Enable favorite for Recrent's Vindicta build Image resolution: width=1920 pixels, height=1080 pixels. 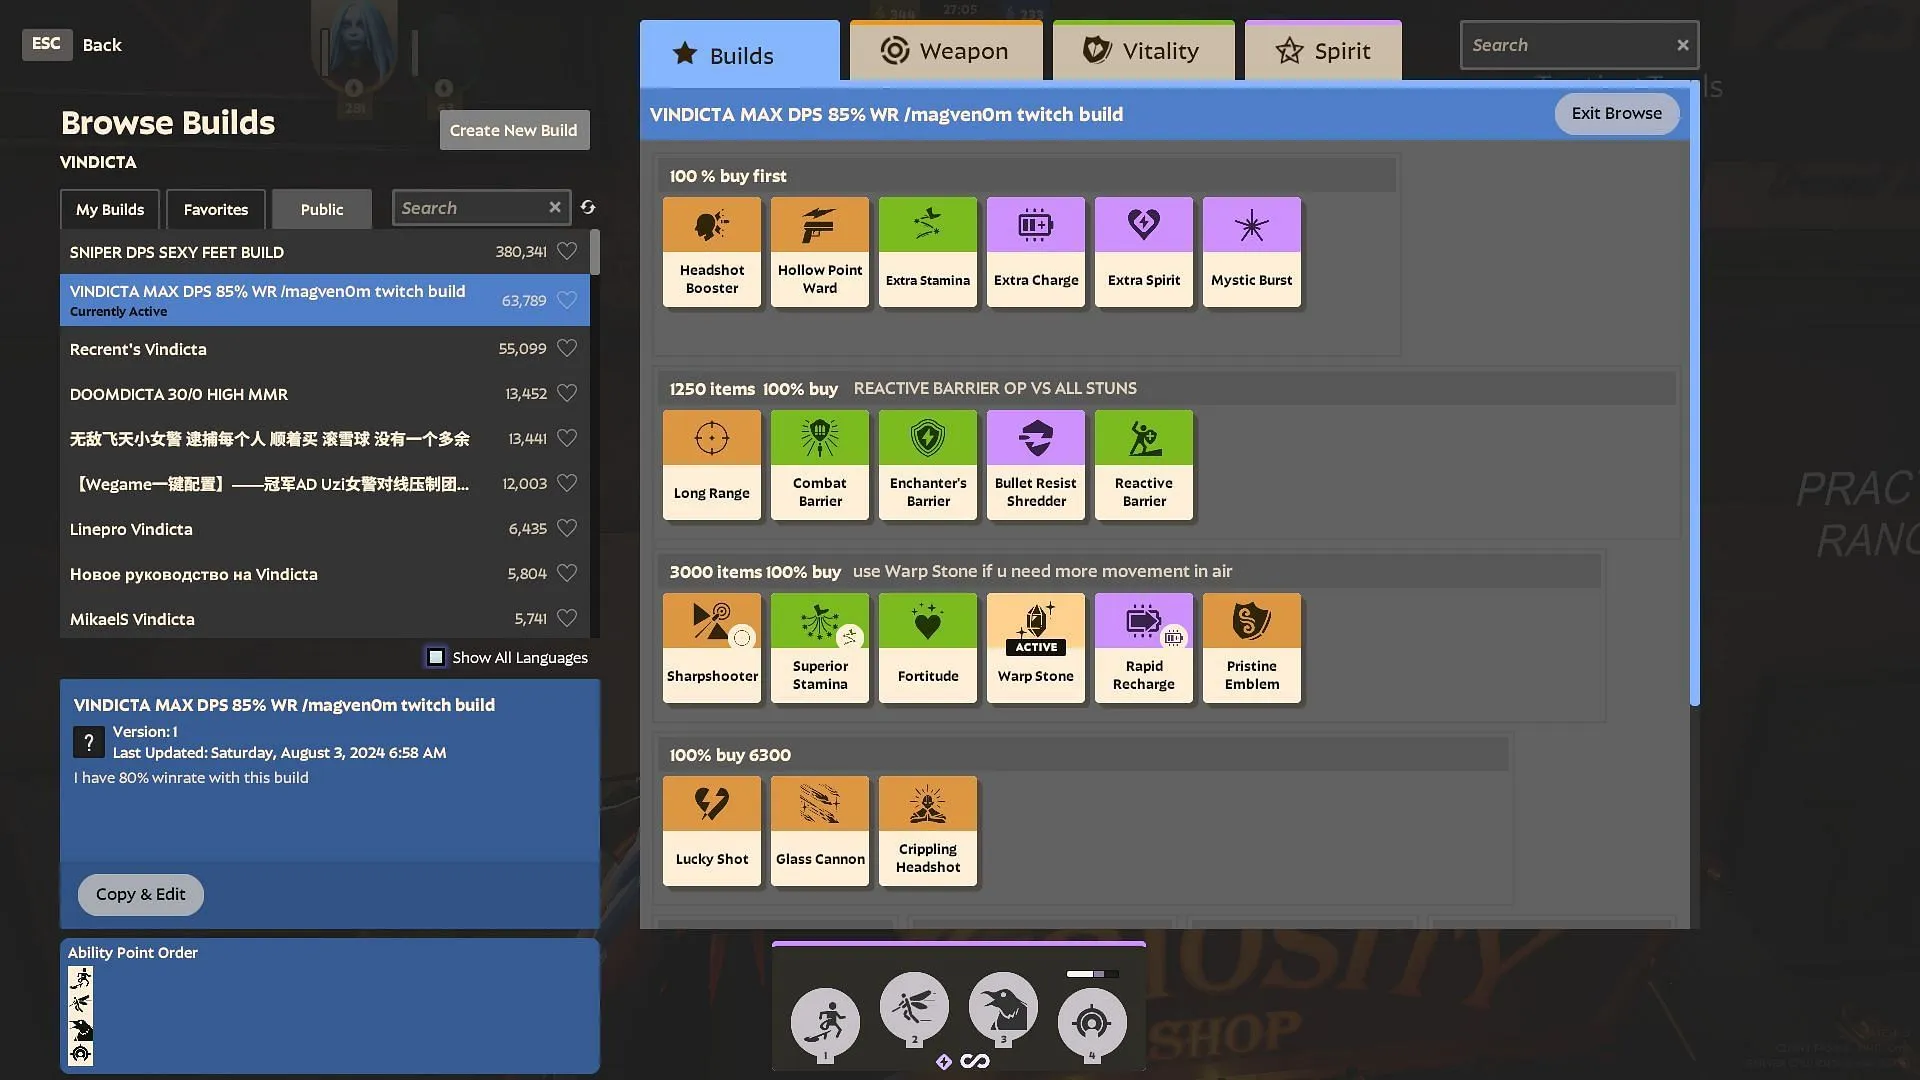[x=567, y=348]
